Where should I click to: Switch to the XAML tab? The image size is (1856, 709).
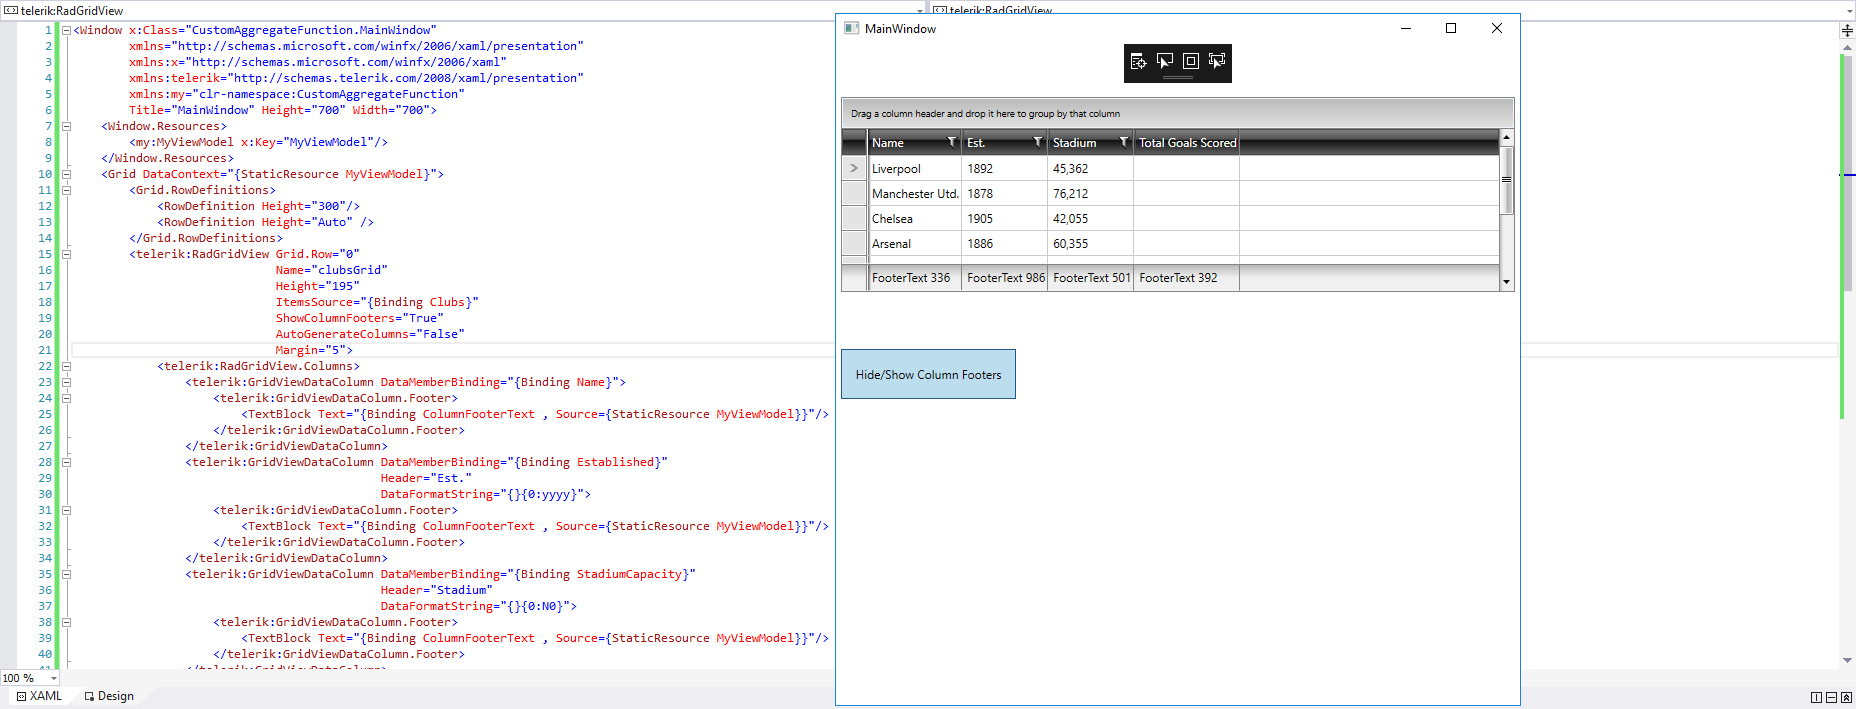coord(39,696)
